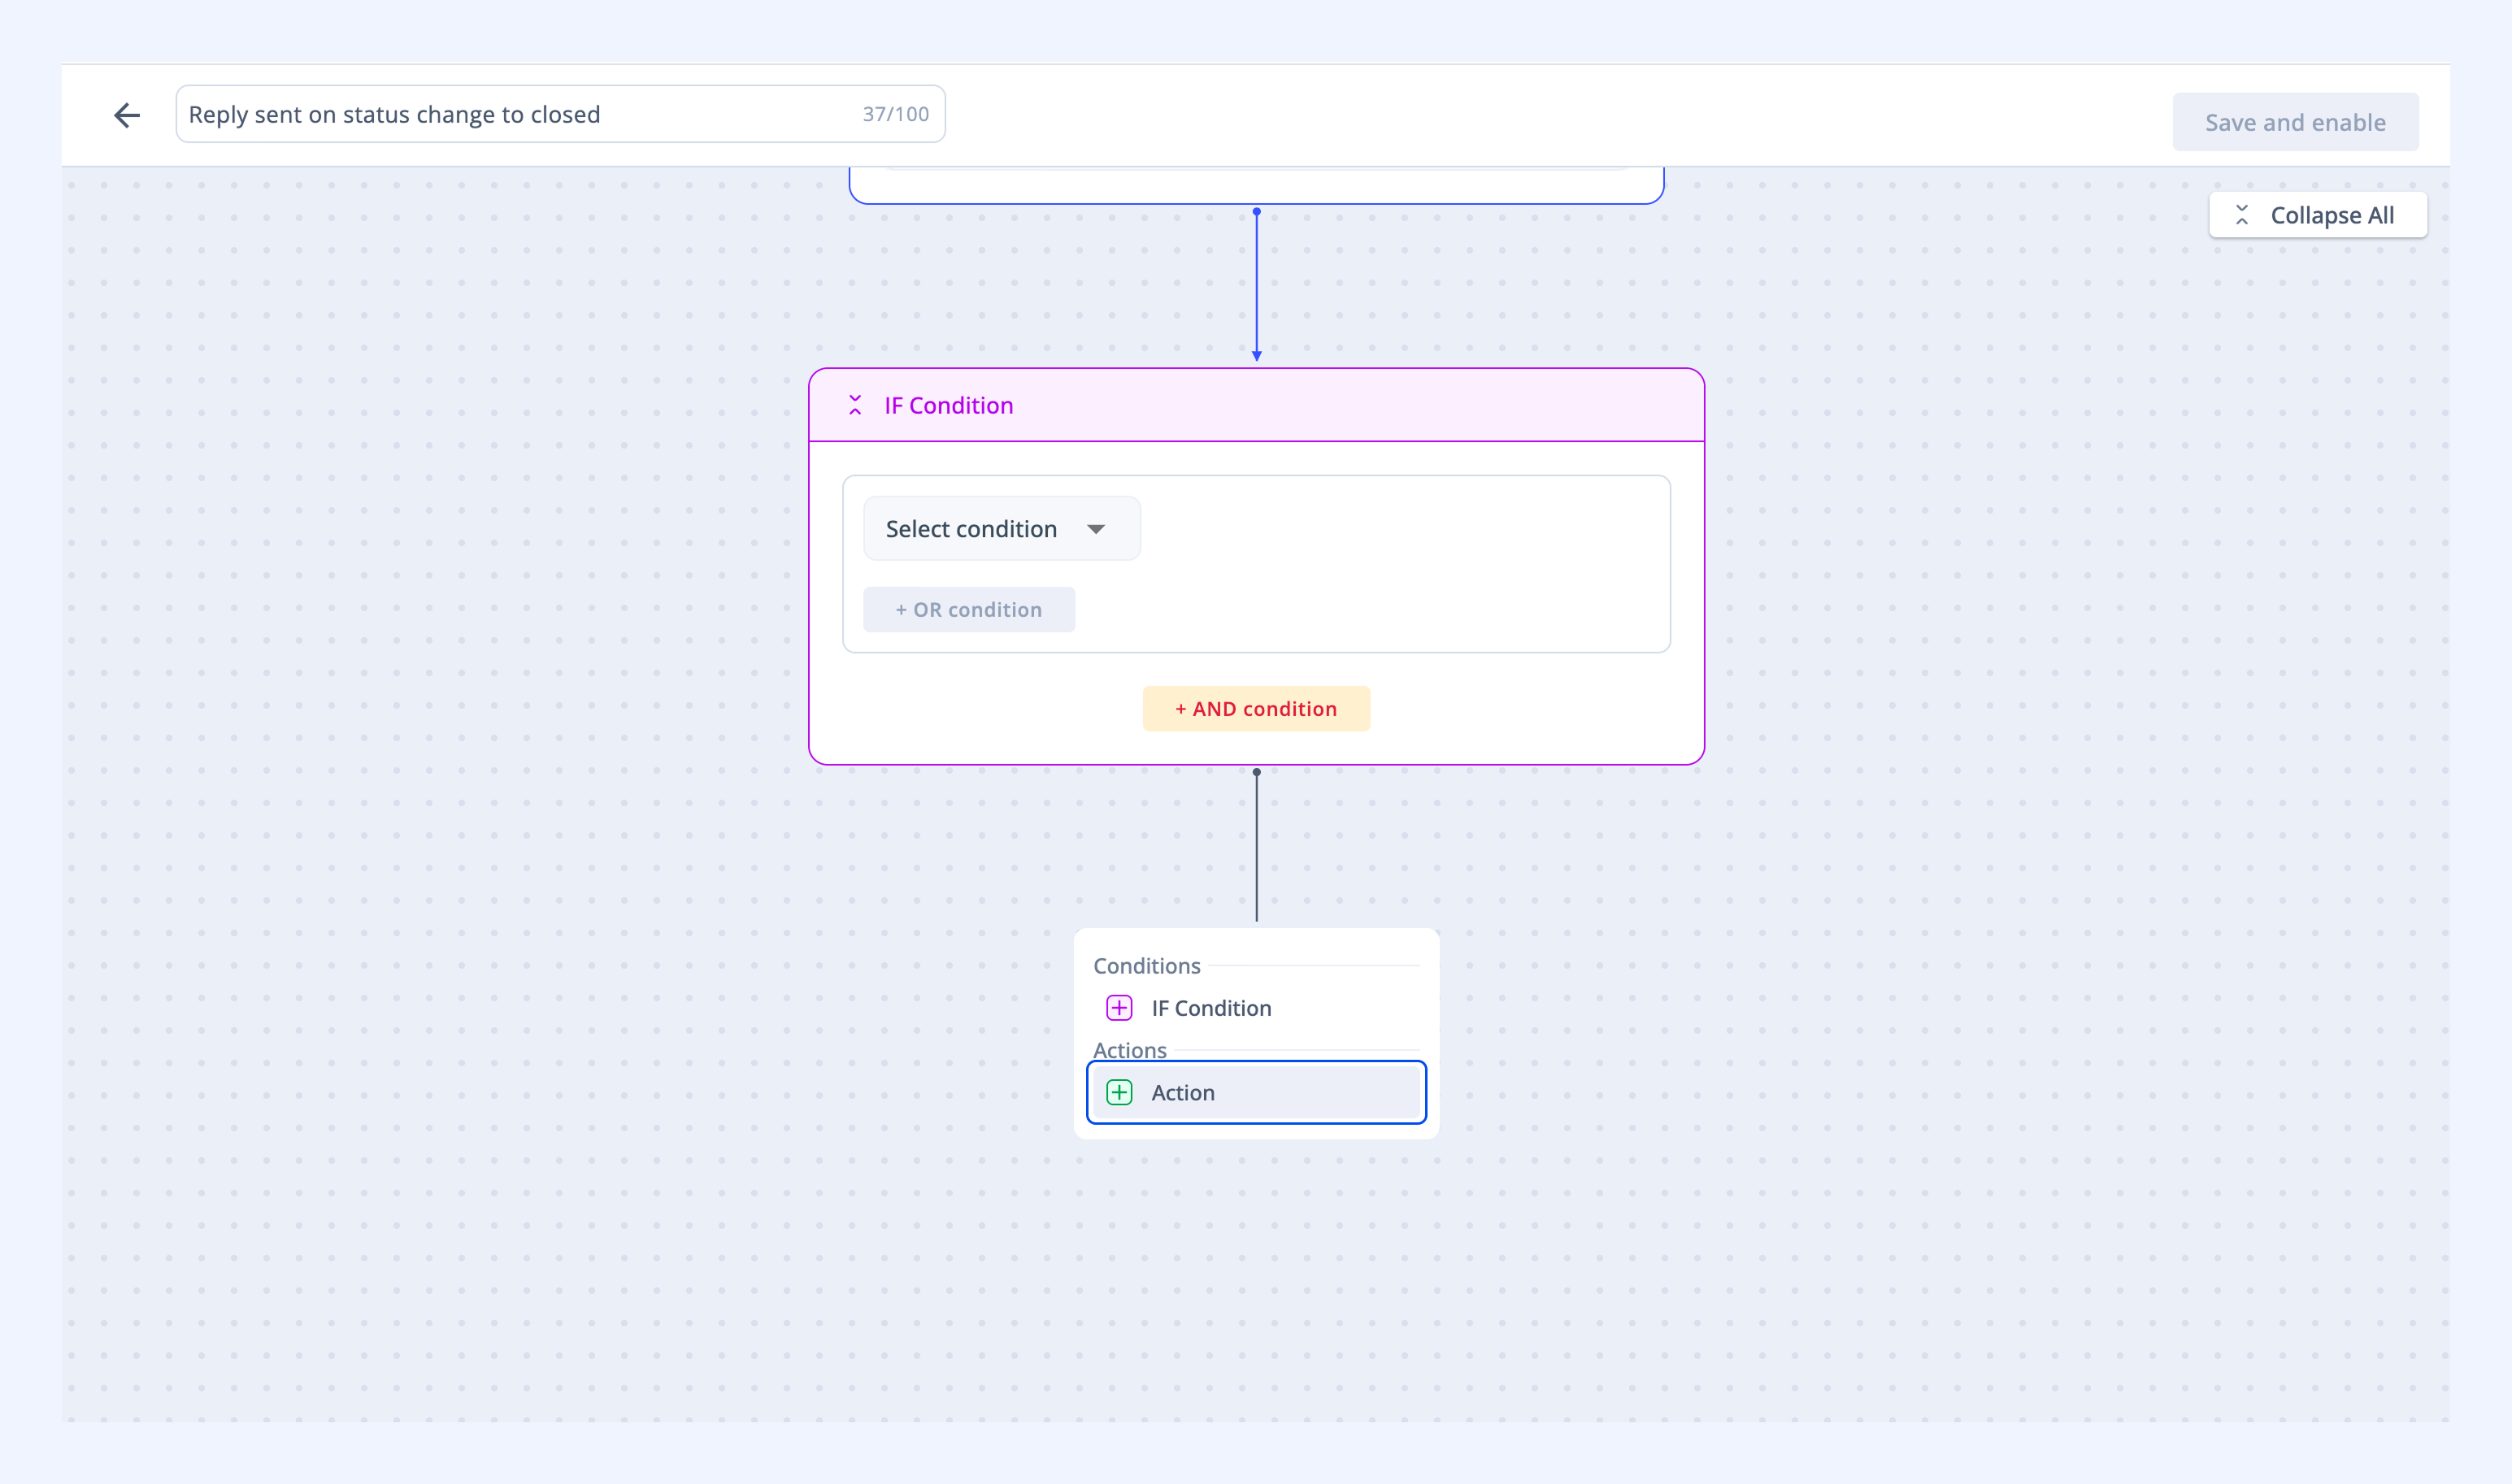Choose Action from the add menu
Viewport: 2512px width, 1484px height.
(x=1256, y=1092)
